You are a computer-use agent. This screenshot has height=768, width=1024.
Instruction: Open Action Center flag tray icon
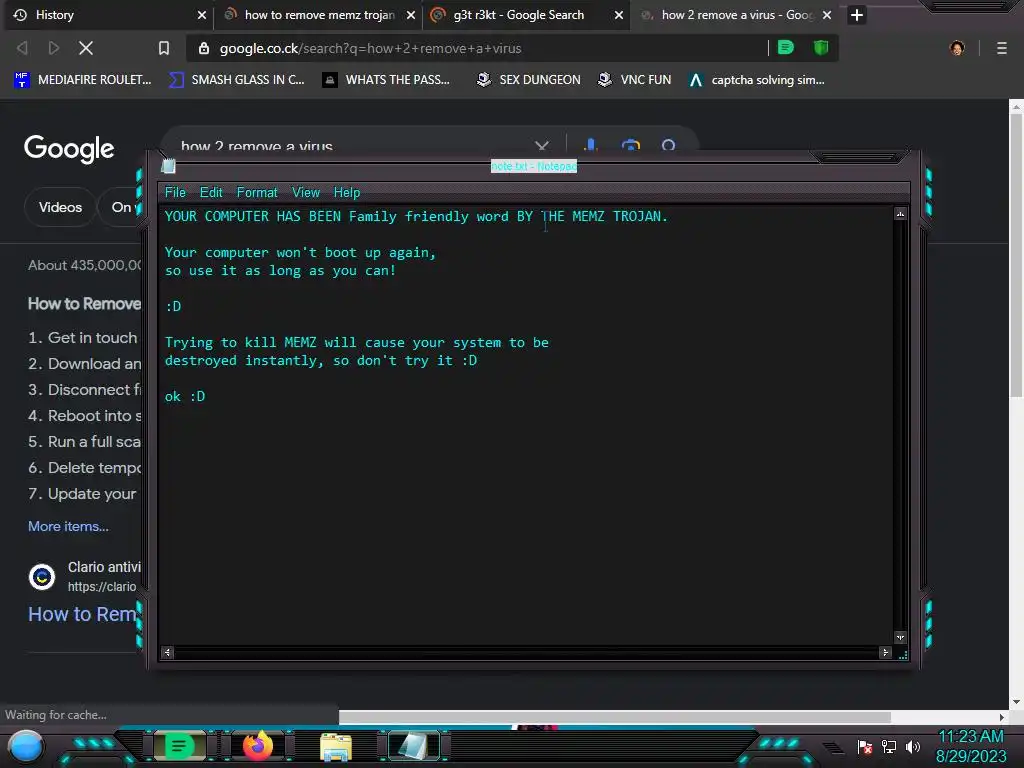click(865, 747)
